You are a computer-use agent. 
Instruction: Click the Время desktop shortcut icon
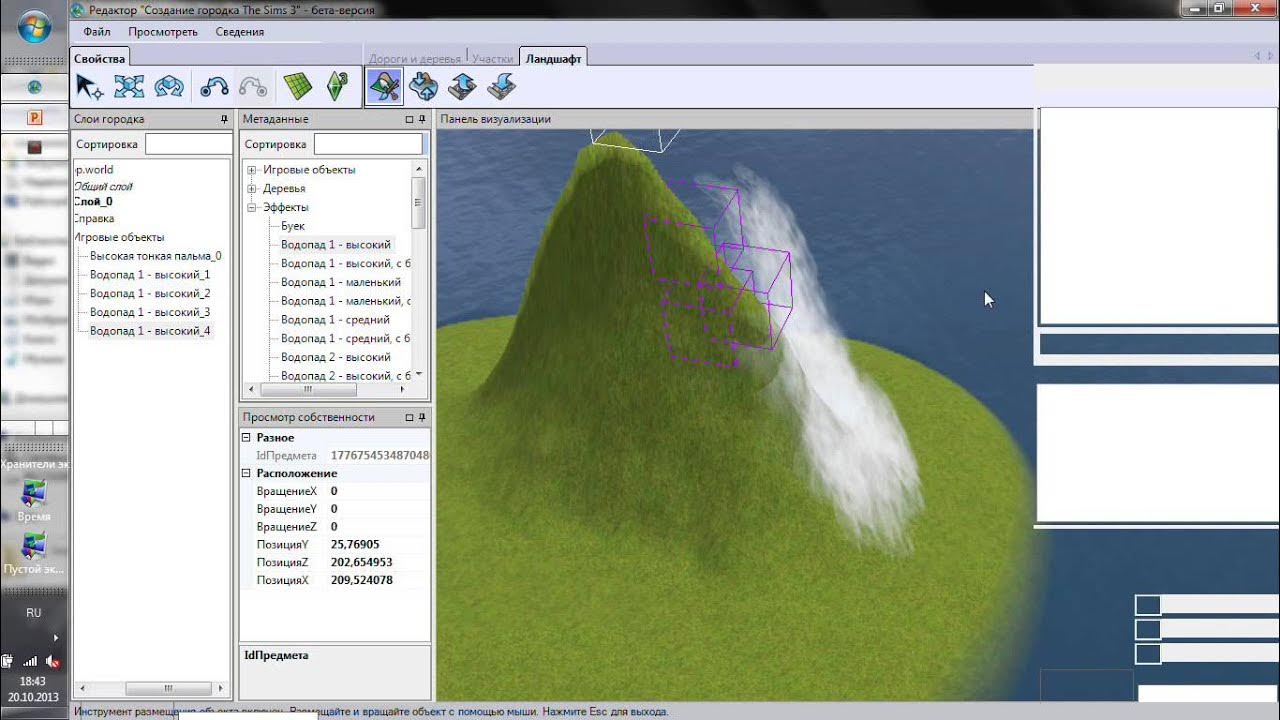coord(34,500)
